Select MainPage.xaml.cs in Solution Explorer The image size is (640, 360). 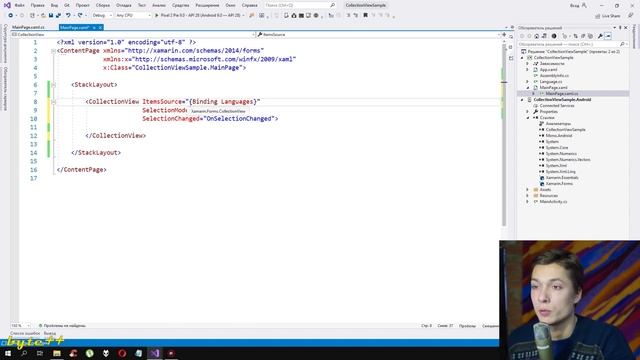[x=562, y=94]
